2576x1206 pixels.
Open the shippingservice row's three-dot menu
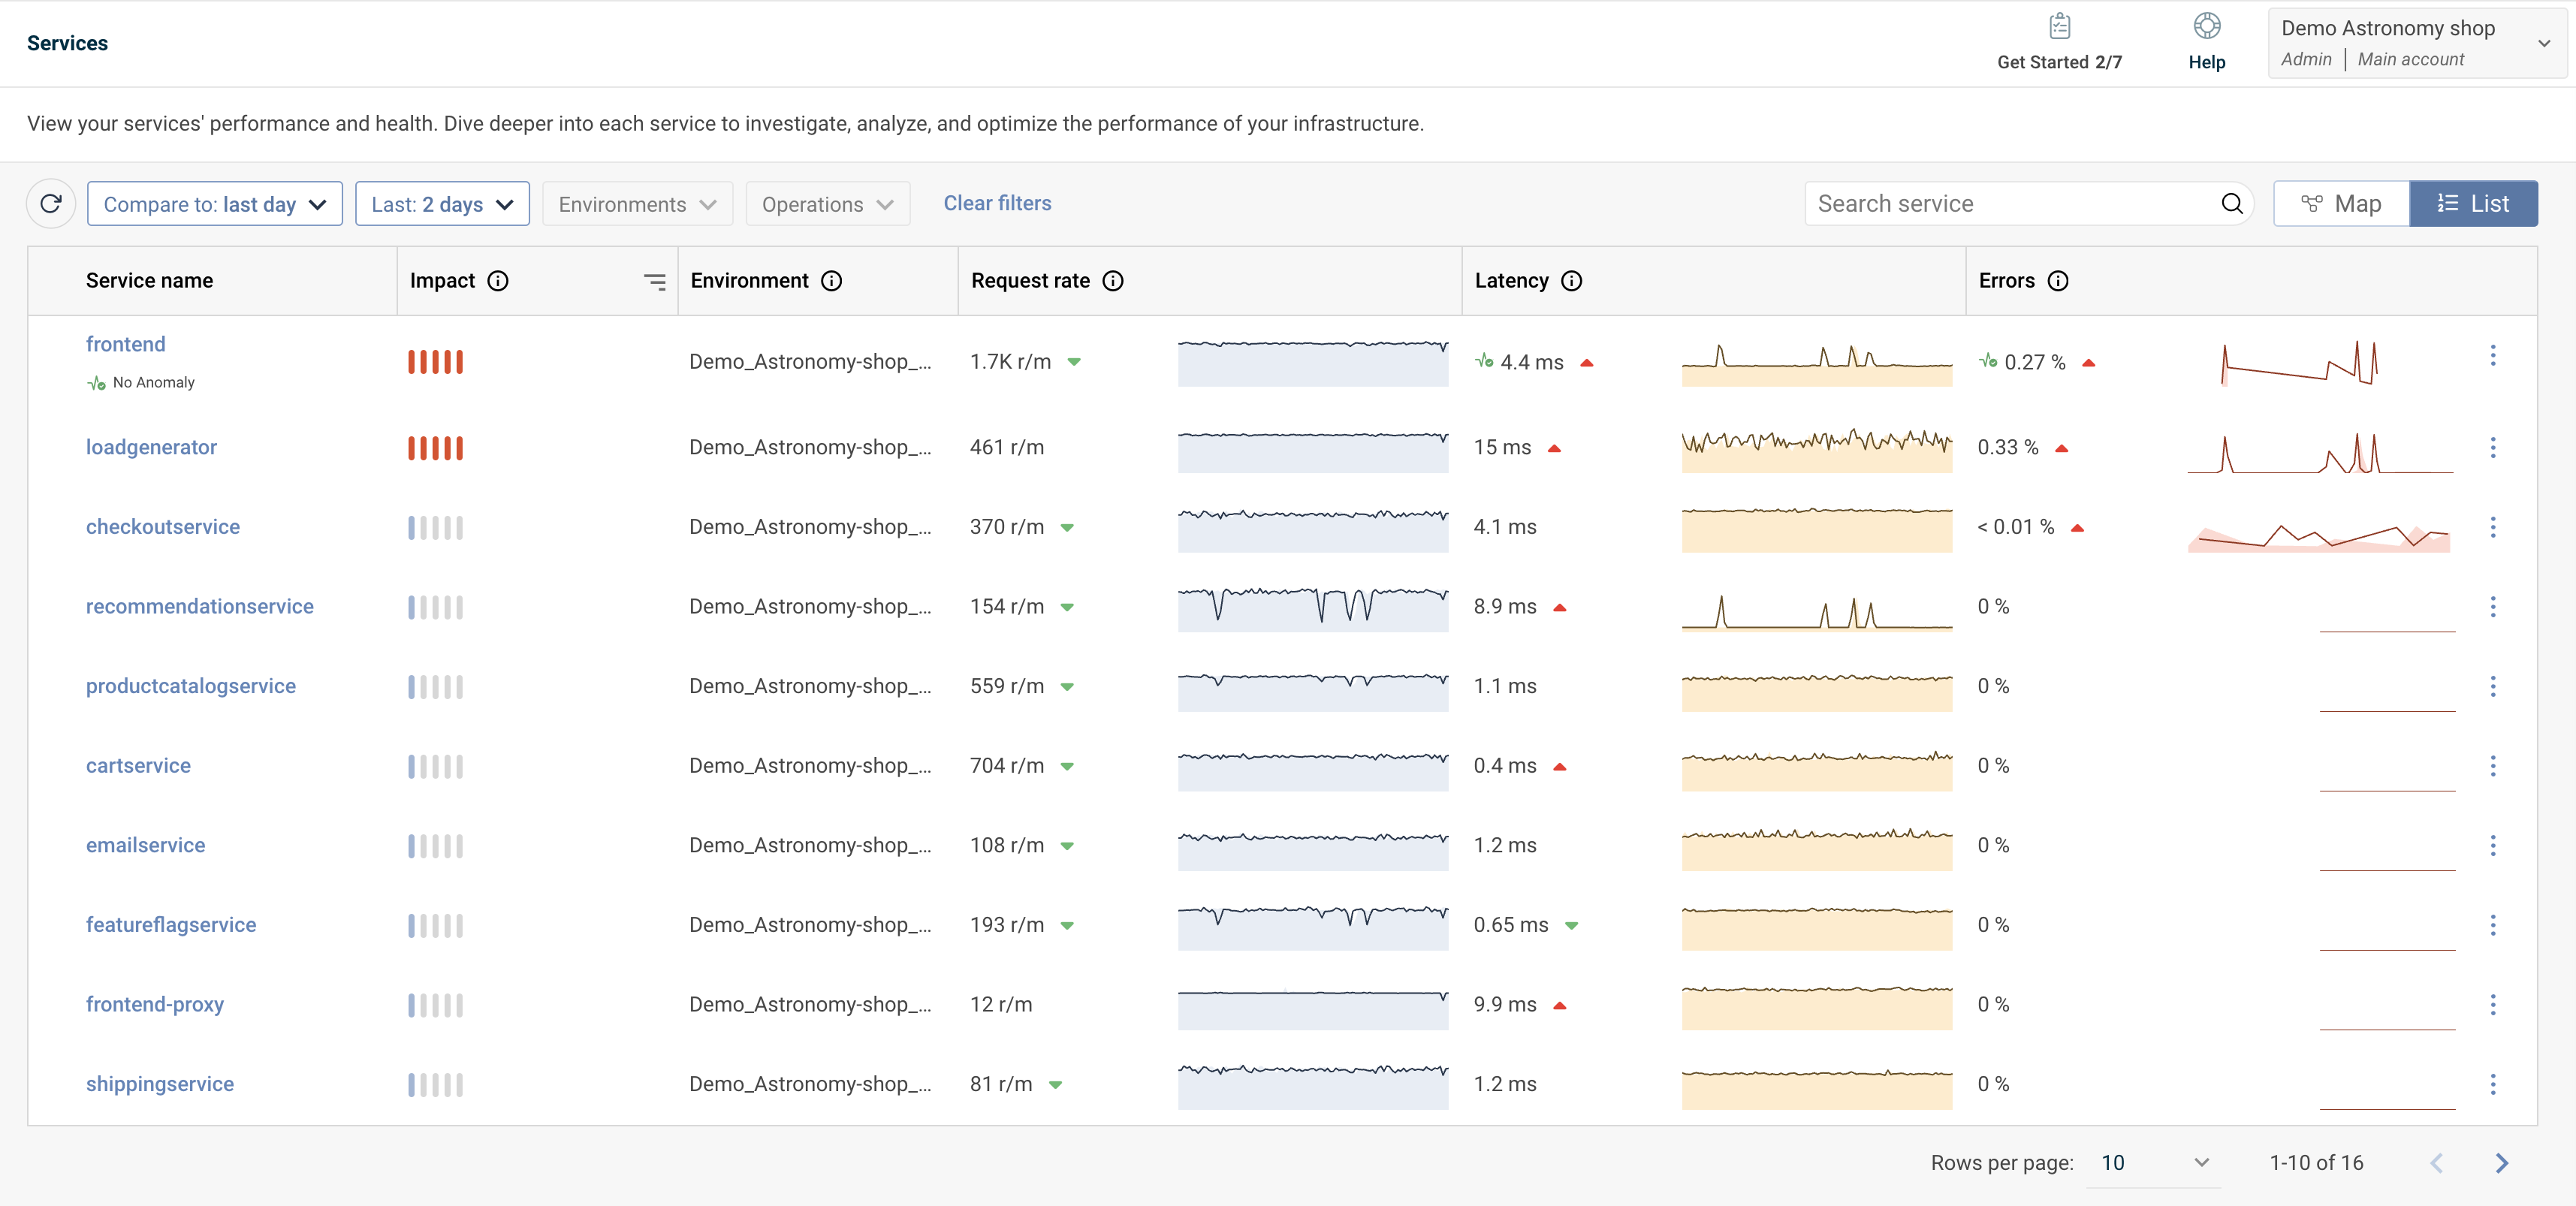click(x=2492, y=1084)
